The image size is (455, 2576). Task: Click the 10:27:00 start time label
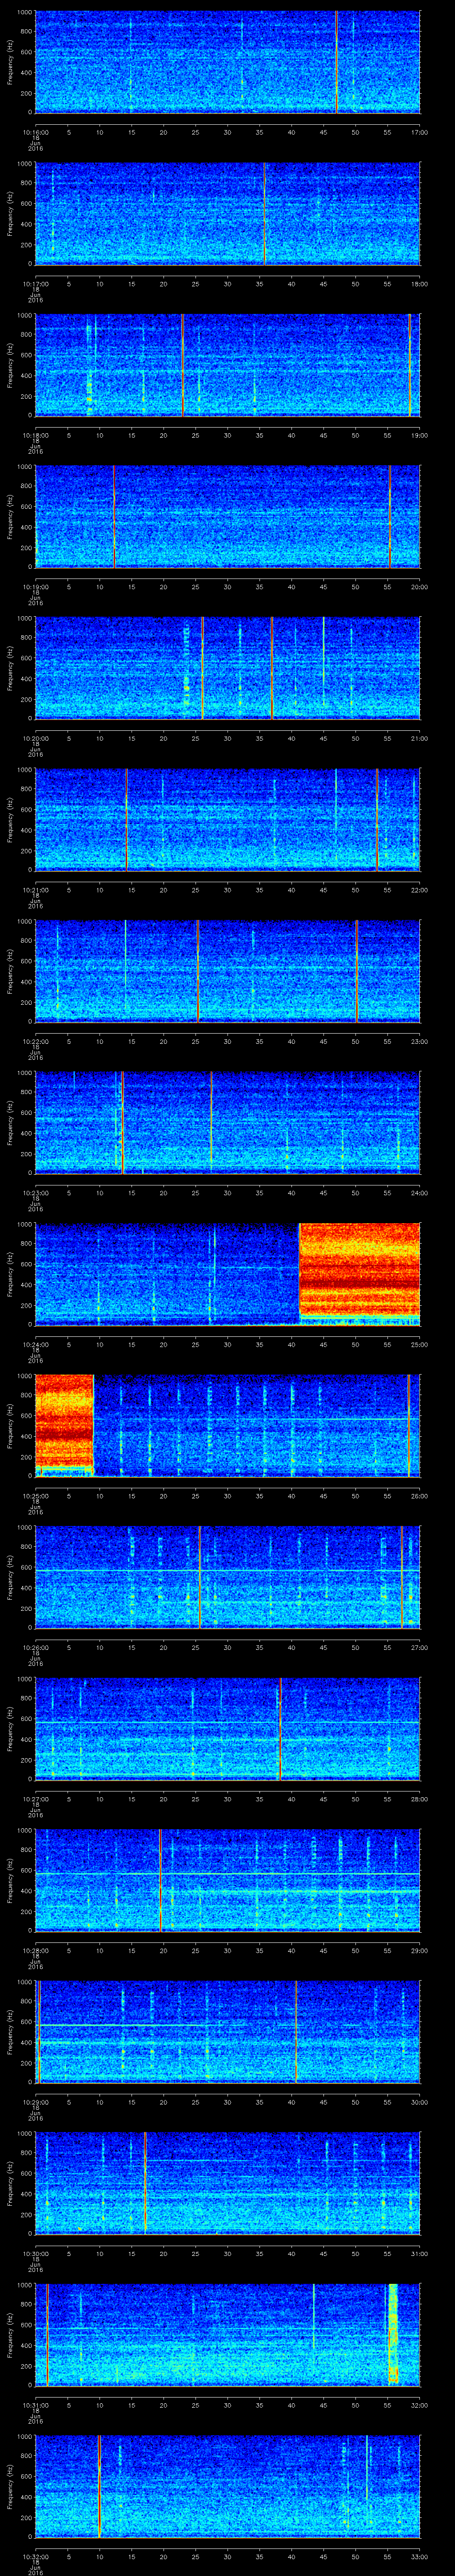point(36,1799)
